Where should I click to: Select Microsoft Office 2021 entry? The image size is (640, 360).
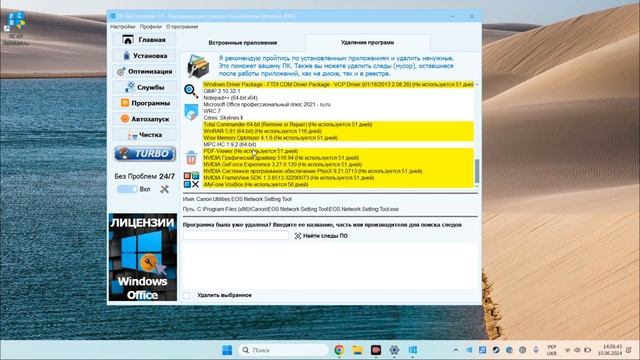click(x=338, y=104)
